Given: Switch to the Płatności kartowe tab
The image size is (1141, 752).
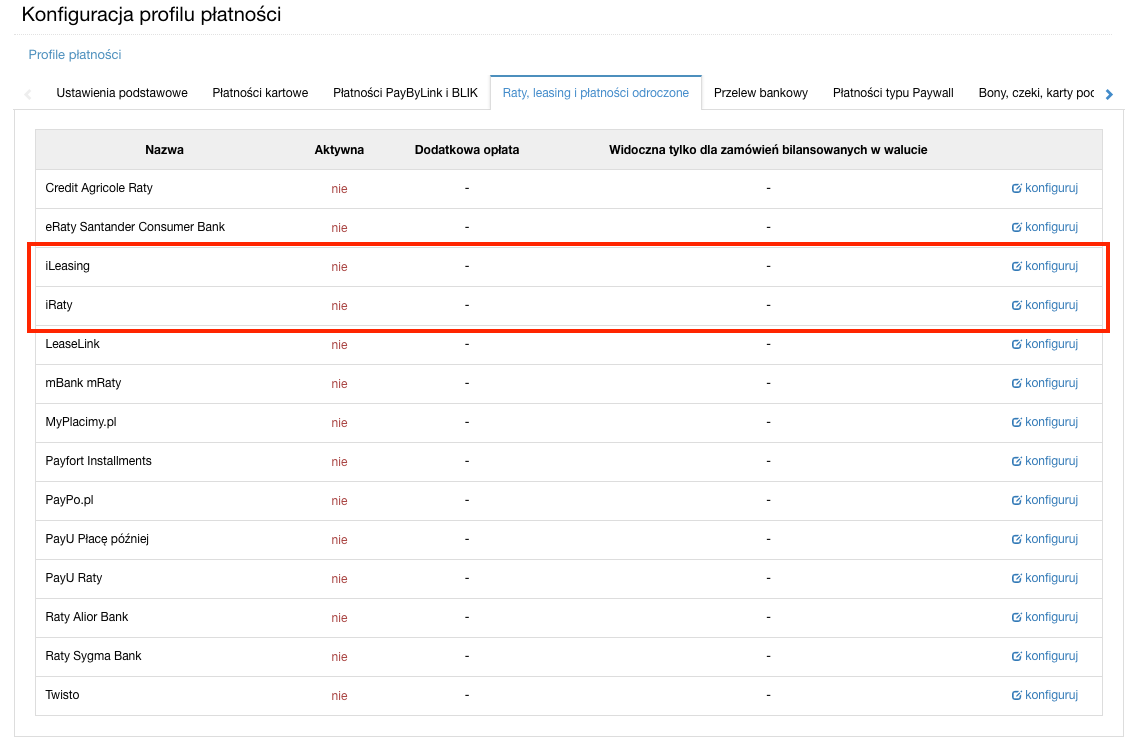Looking at the screenshot, I should [x=260, y=93].
